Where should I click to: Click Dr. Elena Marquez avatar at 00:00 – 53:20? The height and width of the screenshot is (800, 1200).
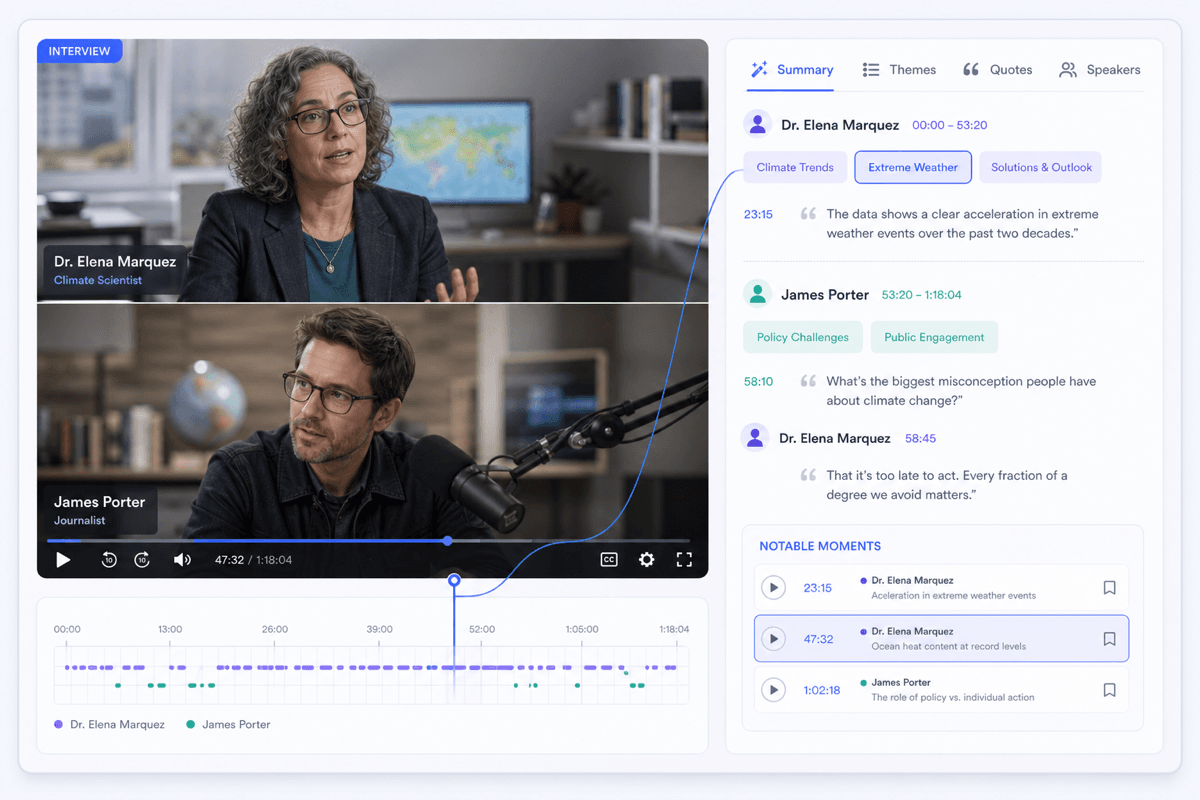pyautogui.click(x=757, y=125)
